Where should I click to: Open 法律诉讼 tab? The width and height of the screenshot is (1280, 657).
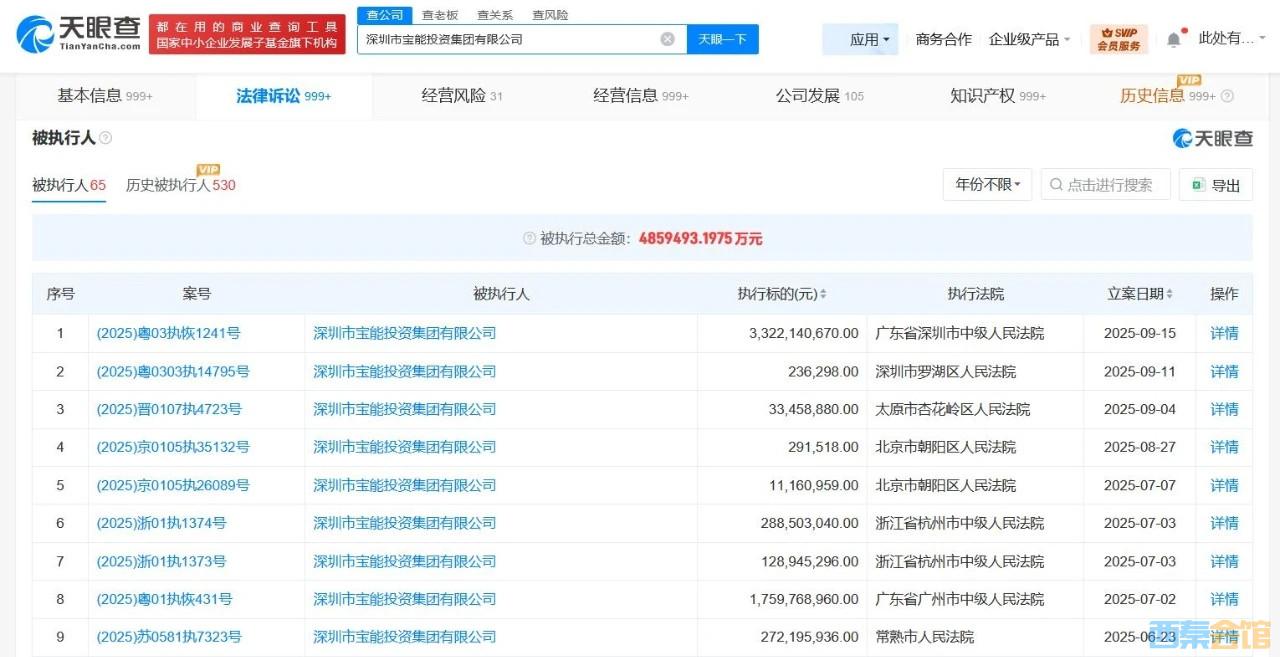point(284,96)
